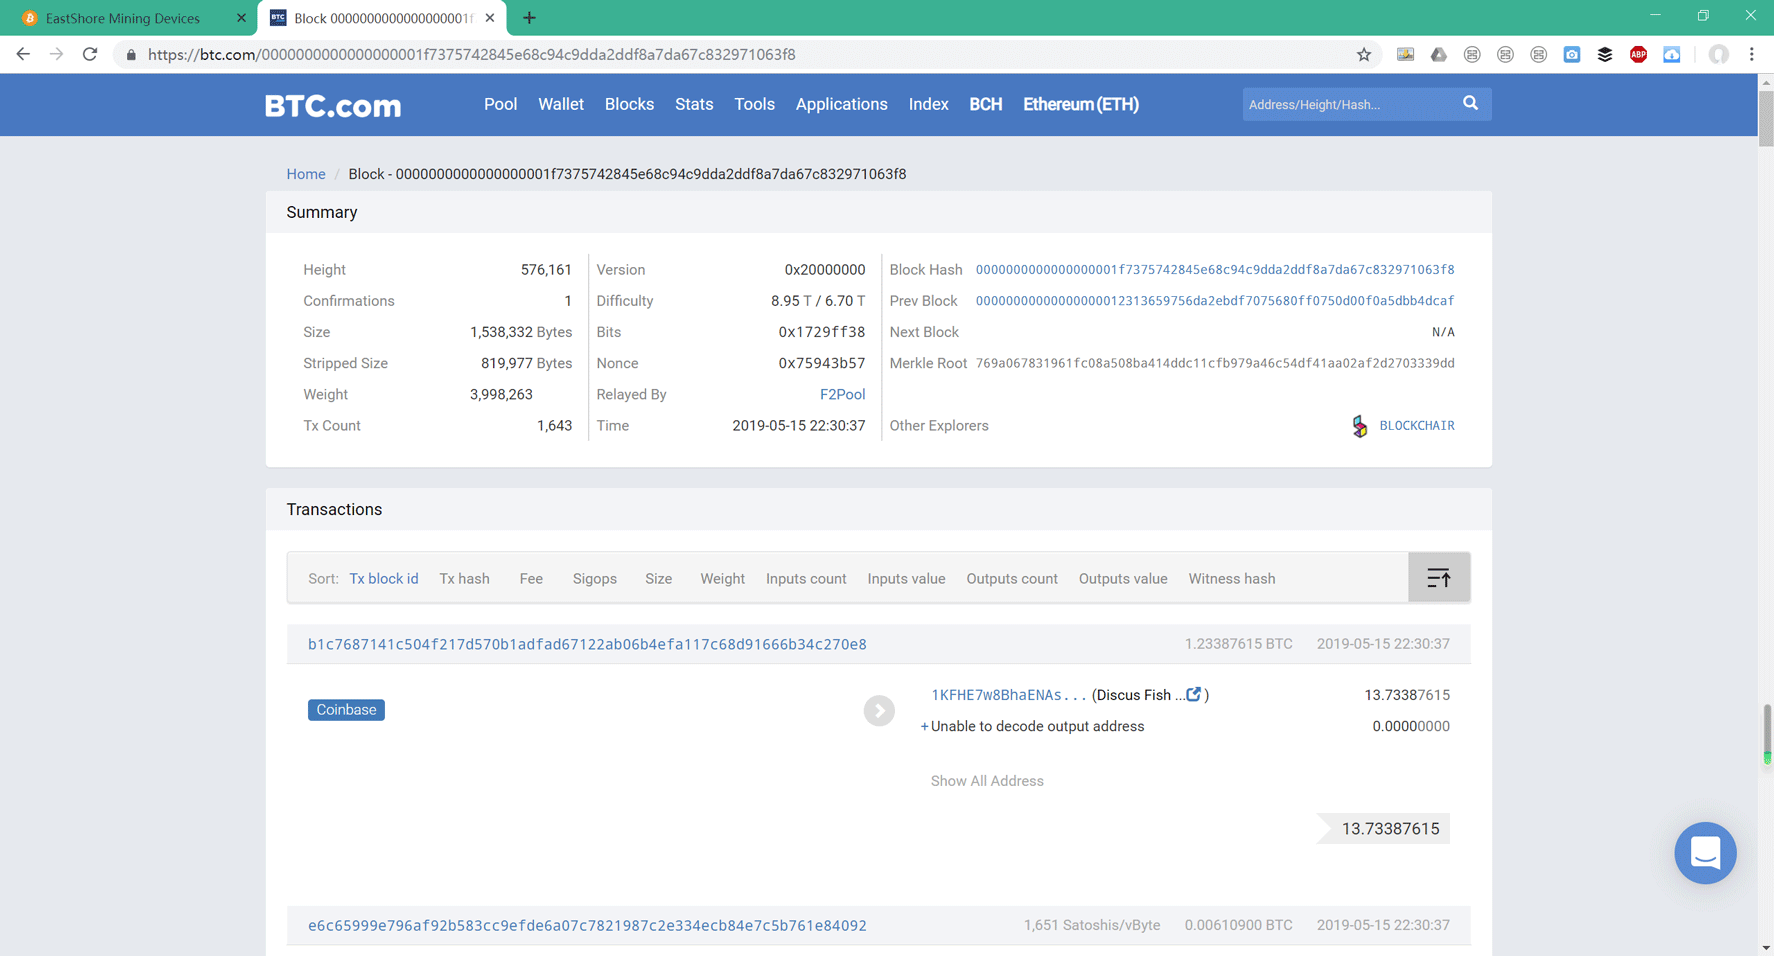The height and width of the screenshot is (956, 1774).
Task: Open the Block Hash link
Action: tap(1215, 270)
